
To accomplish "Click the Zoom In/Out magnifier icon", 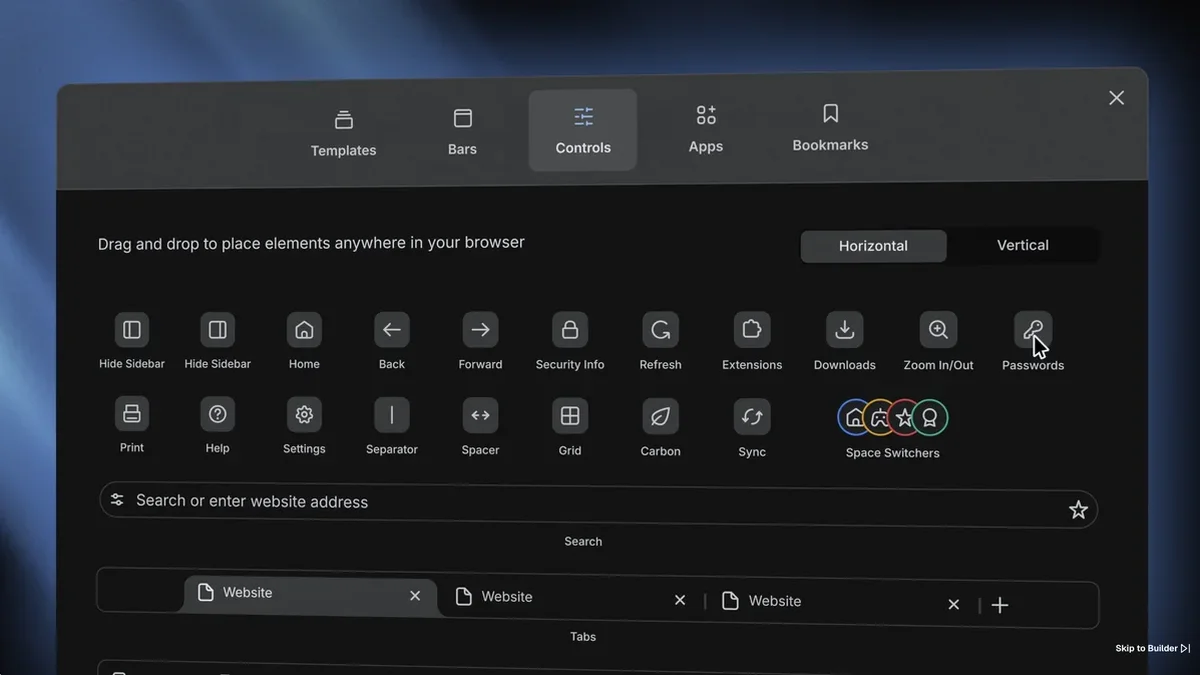I will click(938, 330).
